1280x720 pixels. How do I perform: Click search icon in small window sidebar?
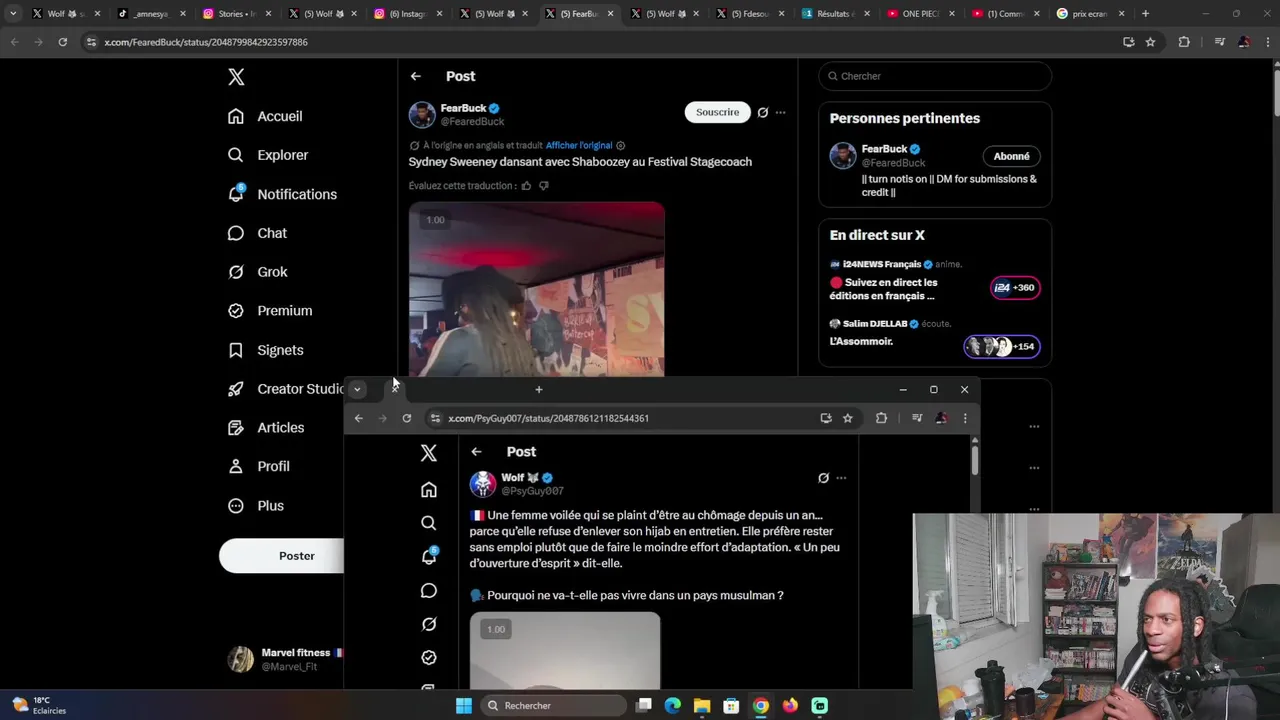[x=429, y=523]
